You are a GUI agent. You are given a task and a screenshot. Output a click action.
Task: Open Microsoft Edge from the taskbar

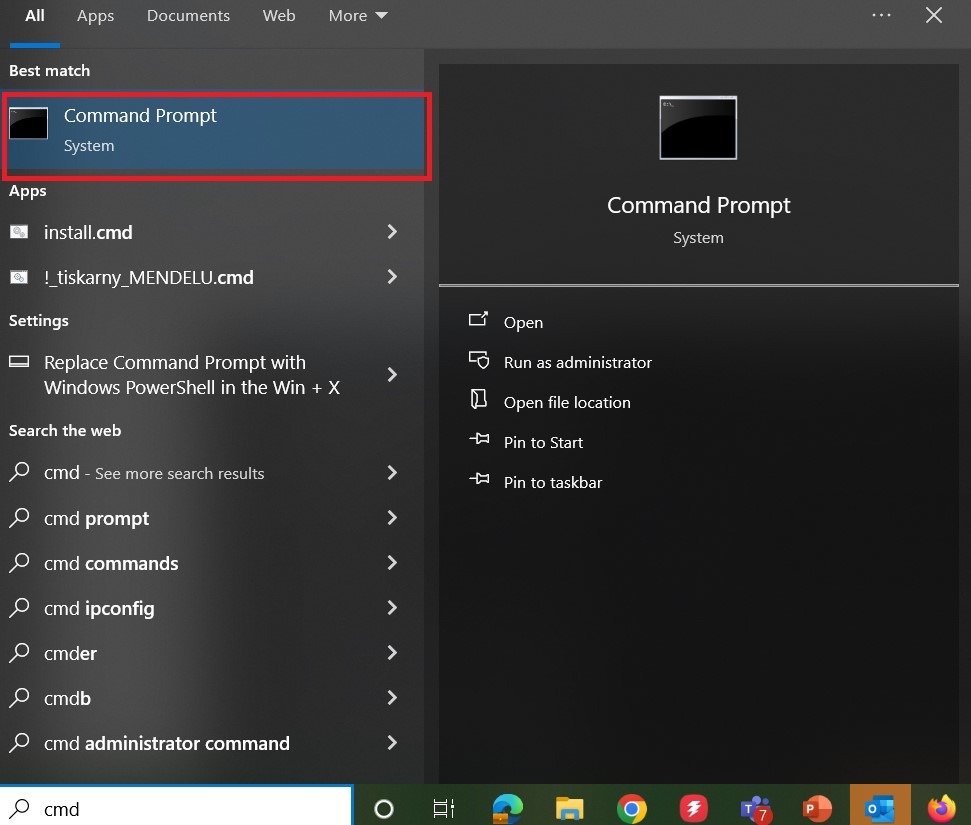click(x=508, y=808)
